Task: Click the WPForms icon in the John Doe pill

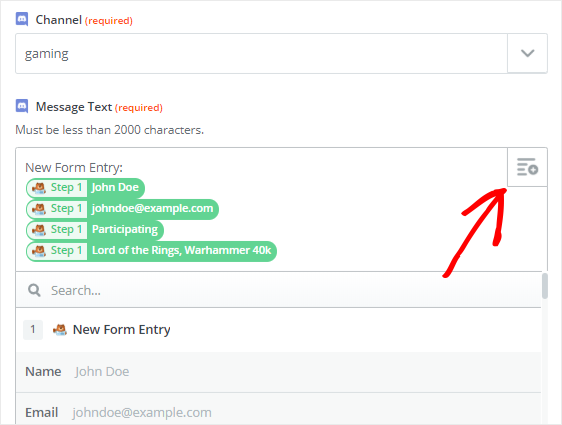Action: [x=39, y=188]
